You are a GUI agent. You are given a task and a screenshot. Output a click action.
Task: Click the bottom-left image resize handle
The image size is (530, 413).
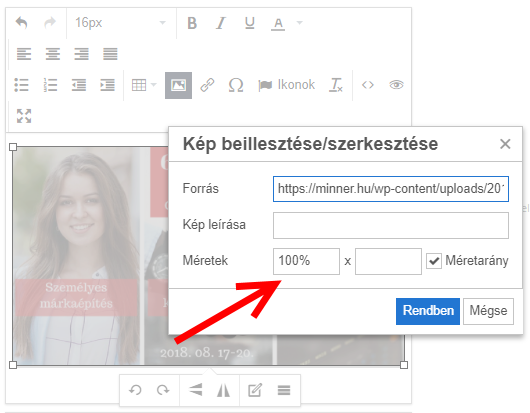tap(13, 365)
